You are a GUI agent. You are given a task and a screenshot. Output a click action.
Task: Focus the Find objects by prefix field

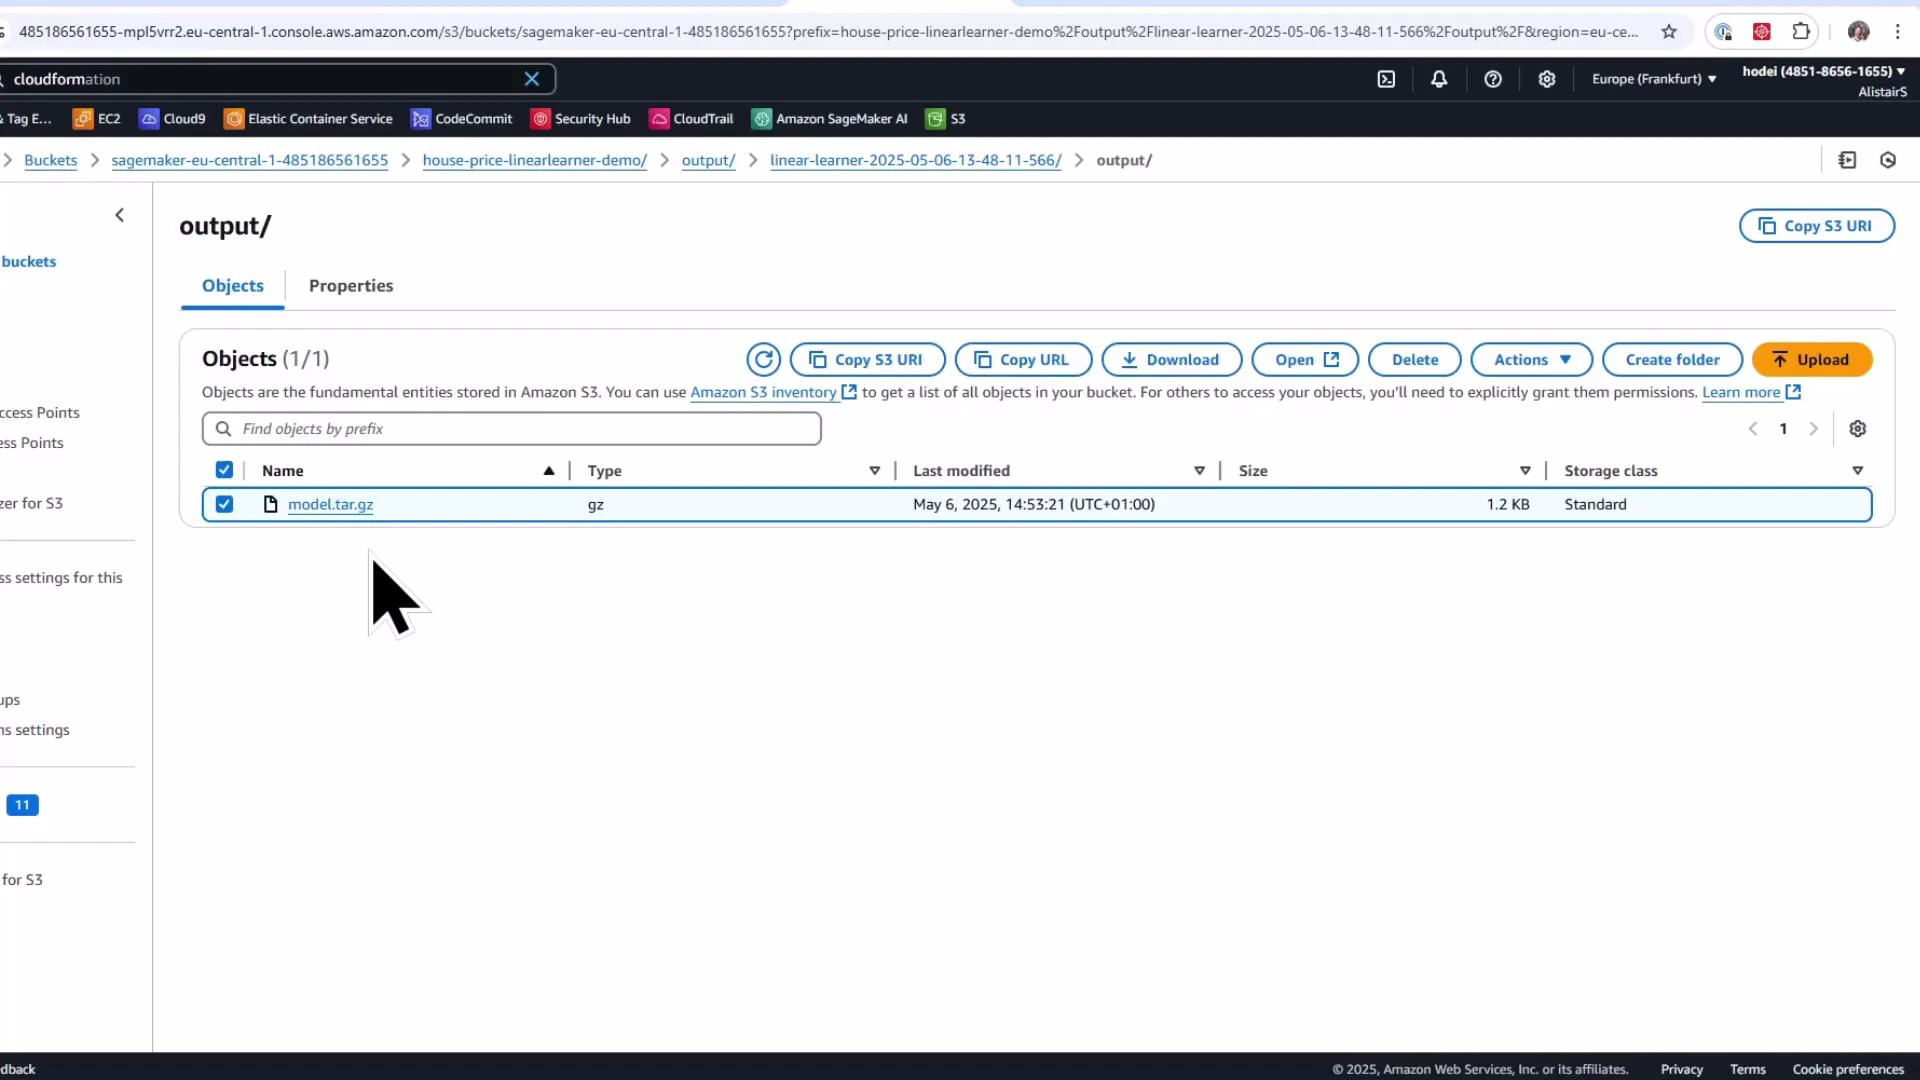click(511, 429)
